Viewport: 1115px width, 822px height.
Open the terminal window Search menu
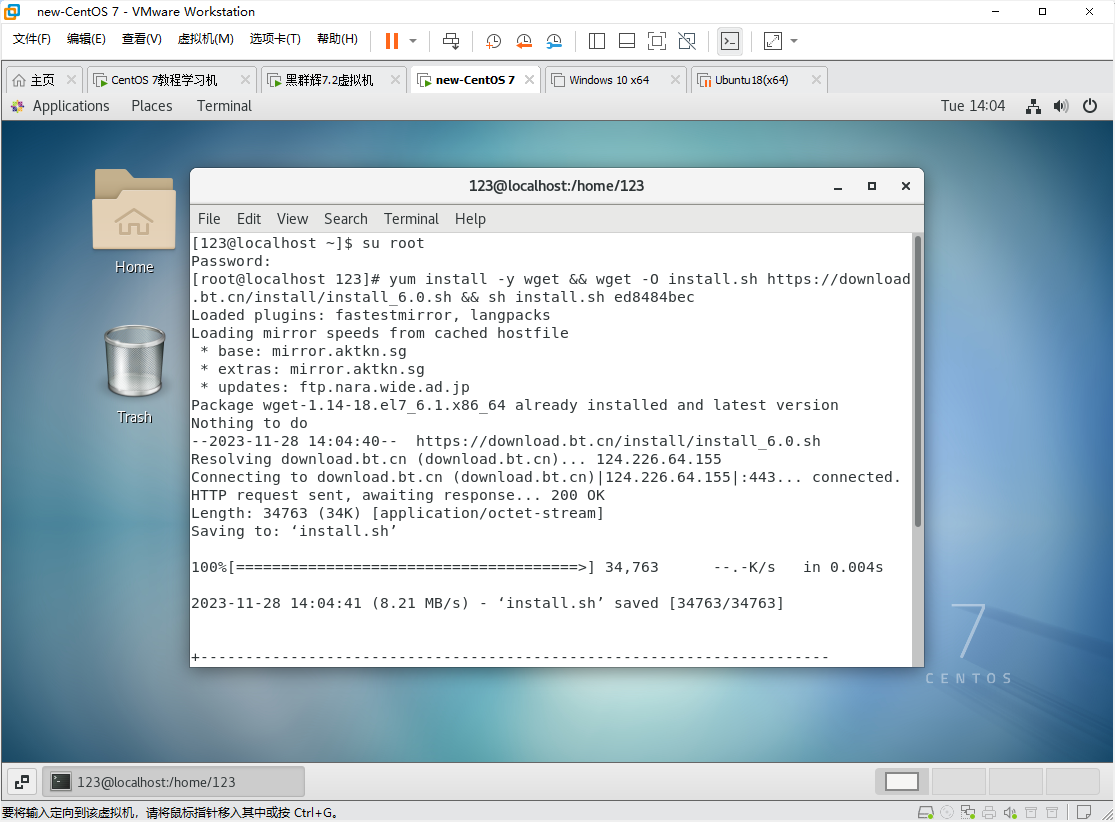point(346,219)
